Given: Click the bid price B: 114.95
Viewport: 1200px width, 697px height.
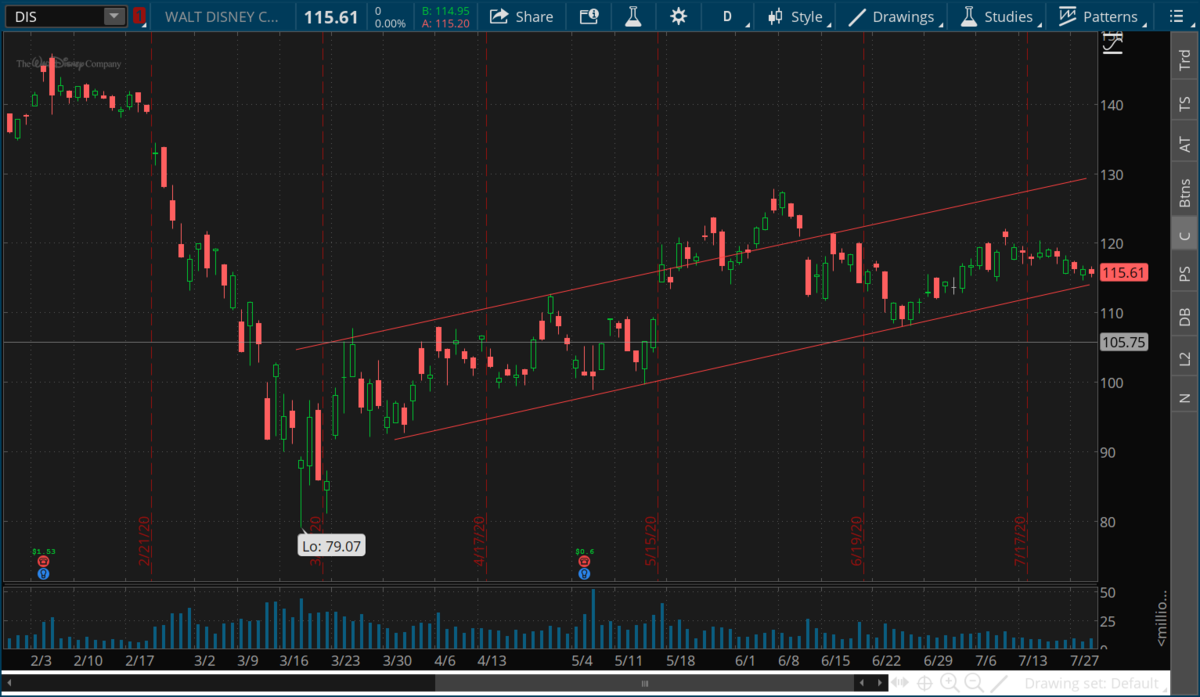Looking at the screenshot, I should (445, 10).
